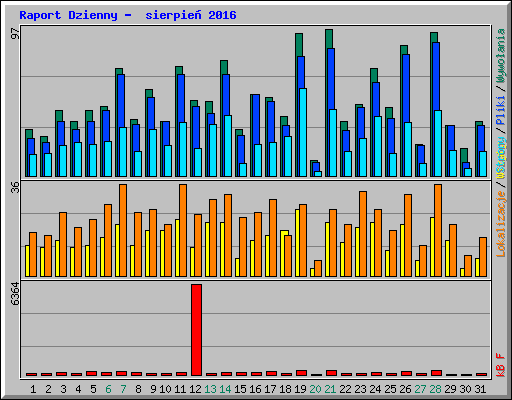Click the tall red KB bar for day 12

(196, 330)
